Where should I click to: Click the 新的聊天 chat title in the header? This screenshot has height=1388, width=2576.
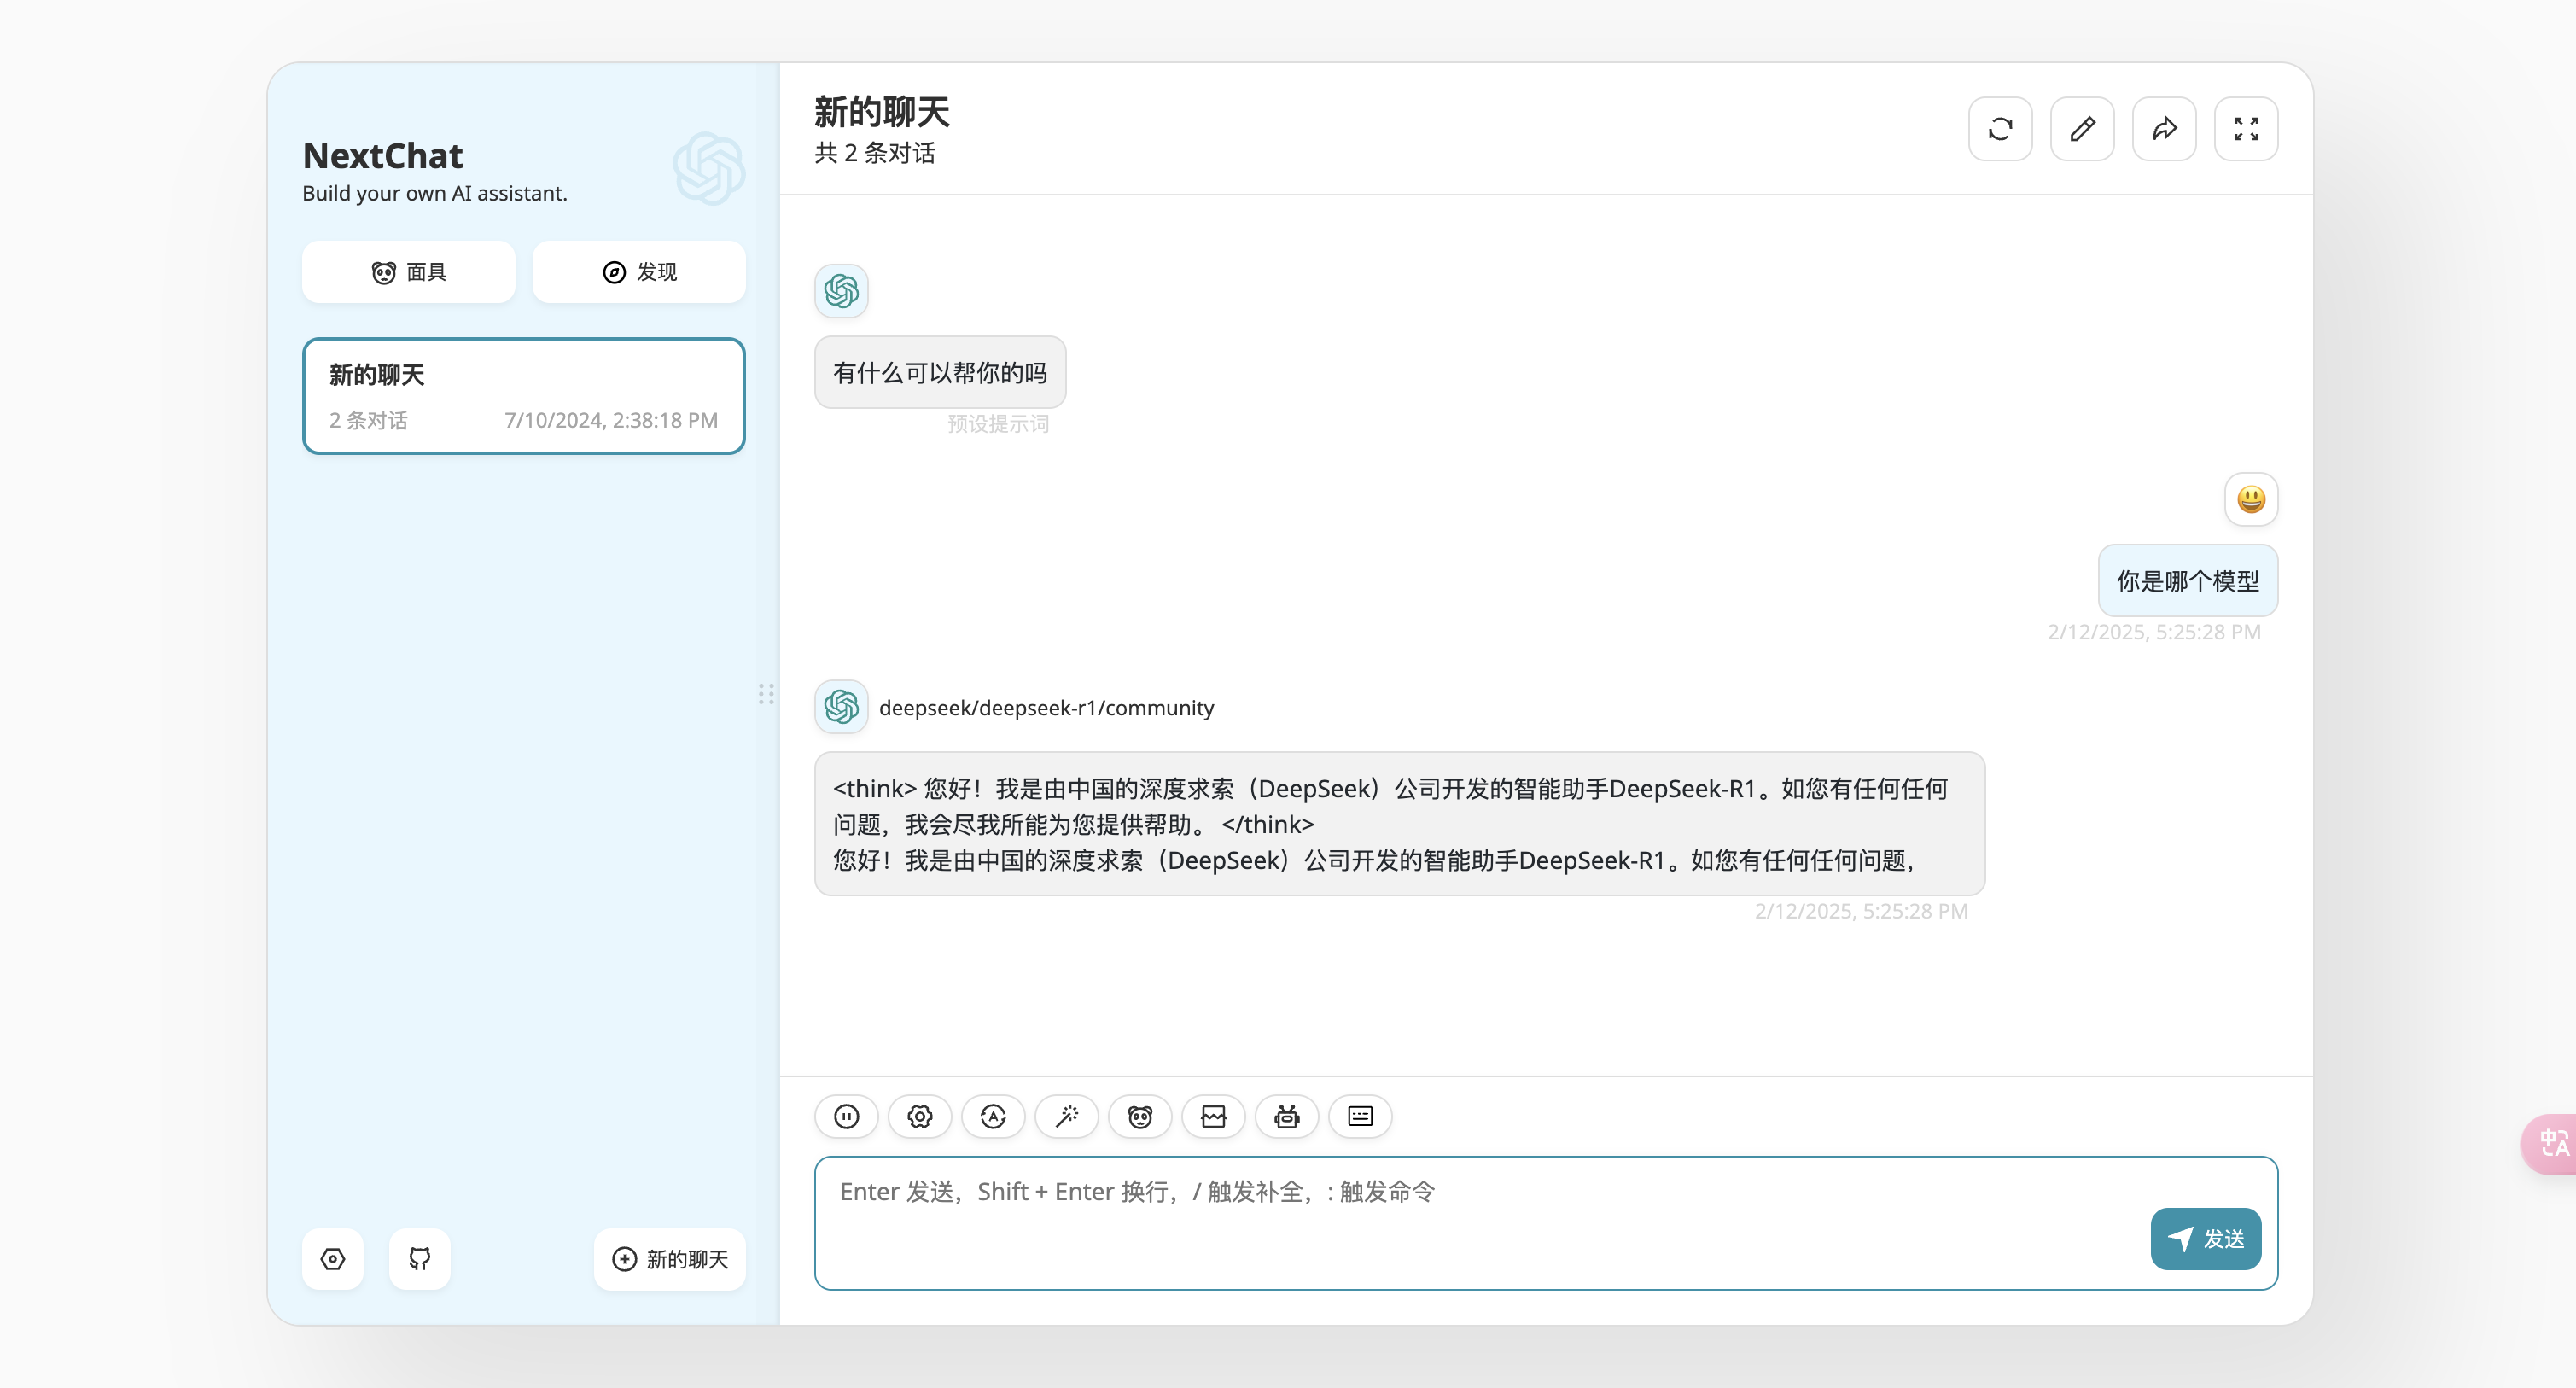point(882,111)
